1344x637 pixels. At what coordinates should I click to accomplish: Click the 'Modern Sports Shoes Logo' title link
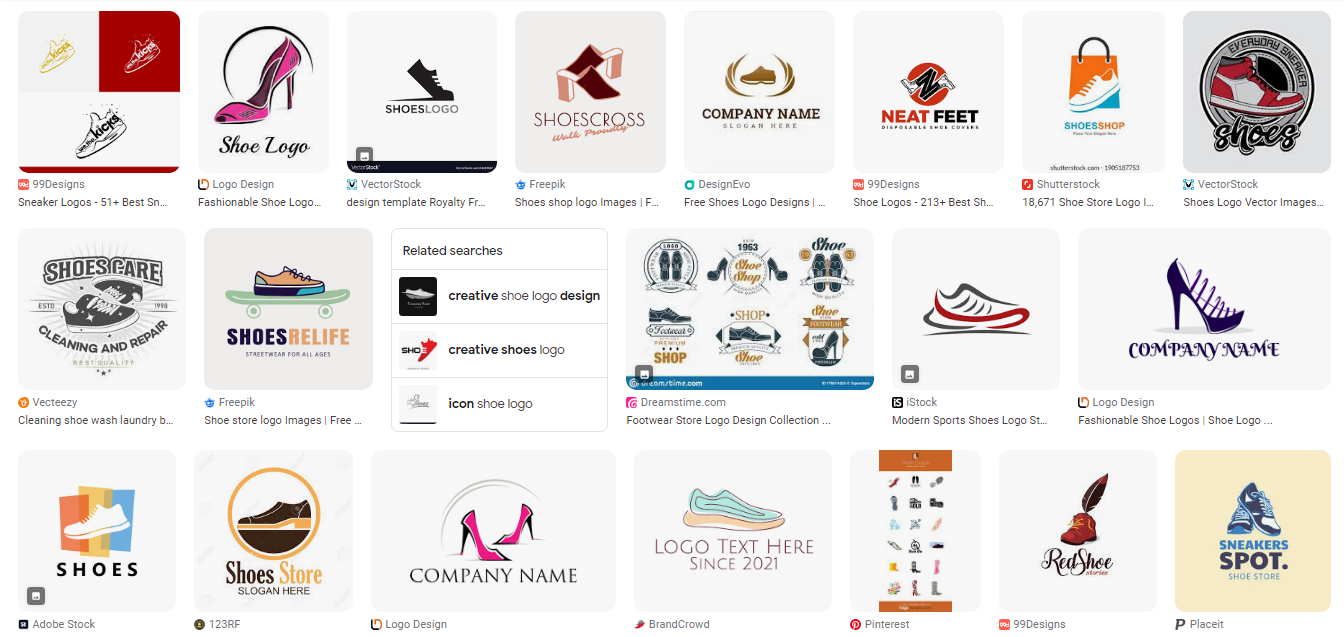click(970, 421)
